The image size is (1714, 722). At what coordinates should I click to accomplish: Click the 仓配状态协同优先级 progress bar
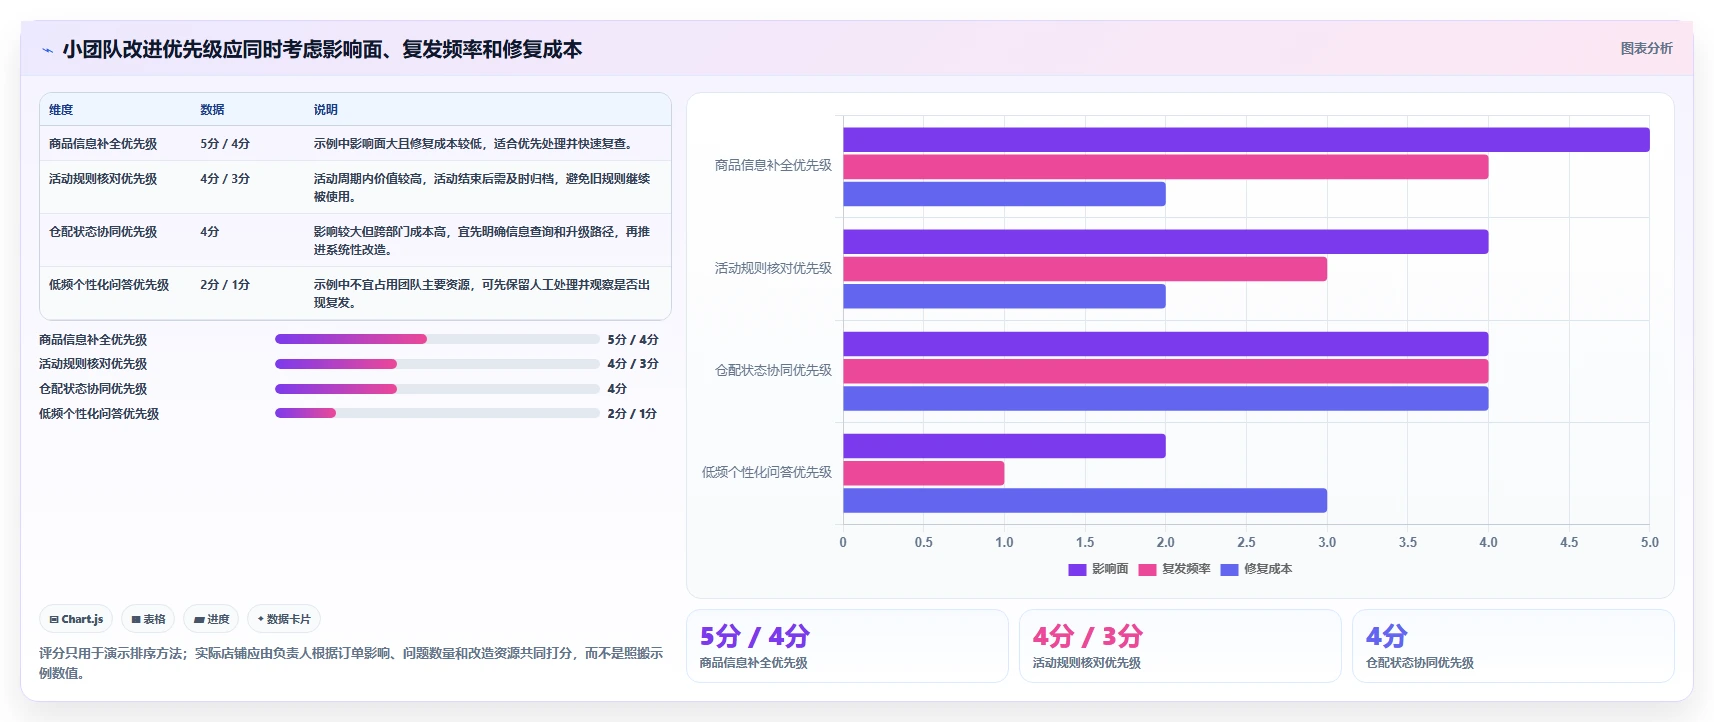pos(437,389)
